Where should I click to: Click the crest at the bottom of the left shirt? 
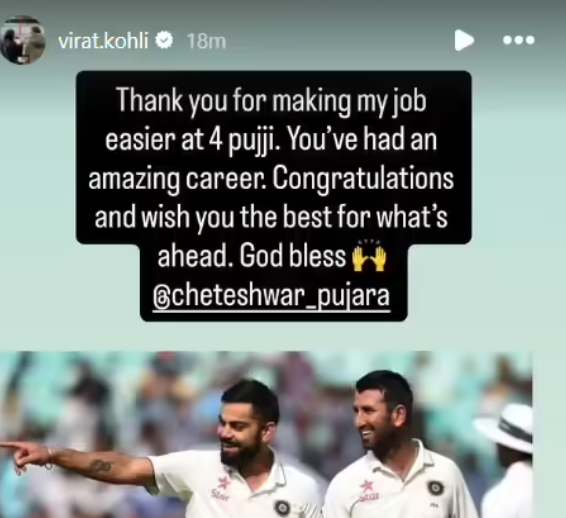coord(282,509)
